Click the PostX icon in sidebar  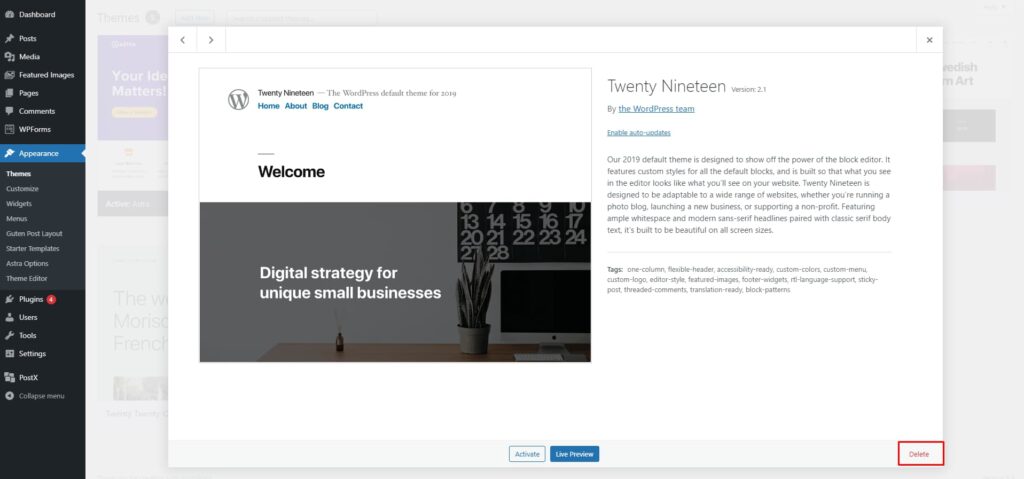[9, 377]
